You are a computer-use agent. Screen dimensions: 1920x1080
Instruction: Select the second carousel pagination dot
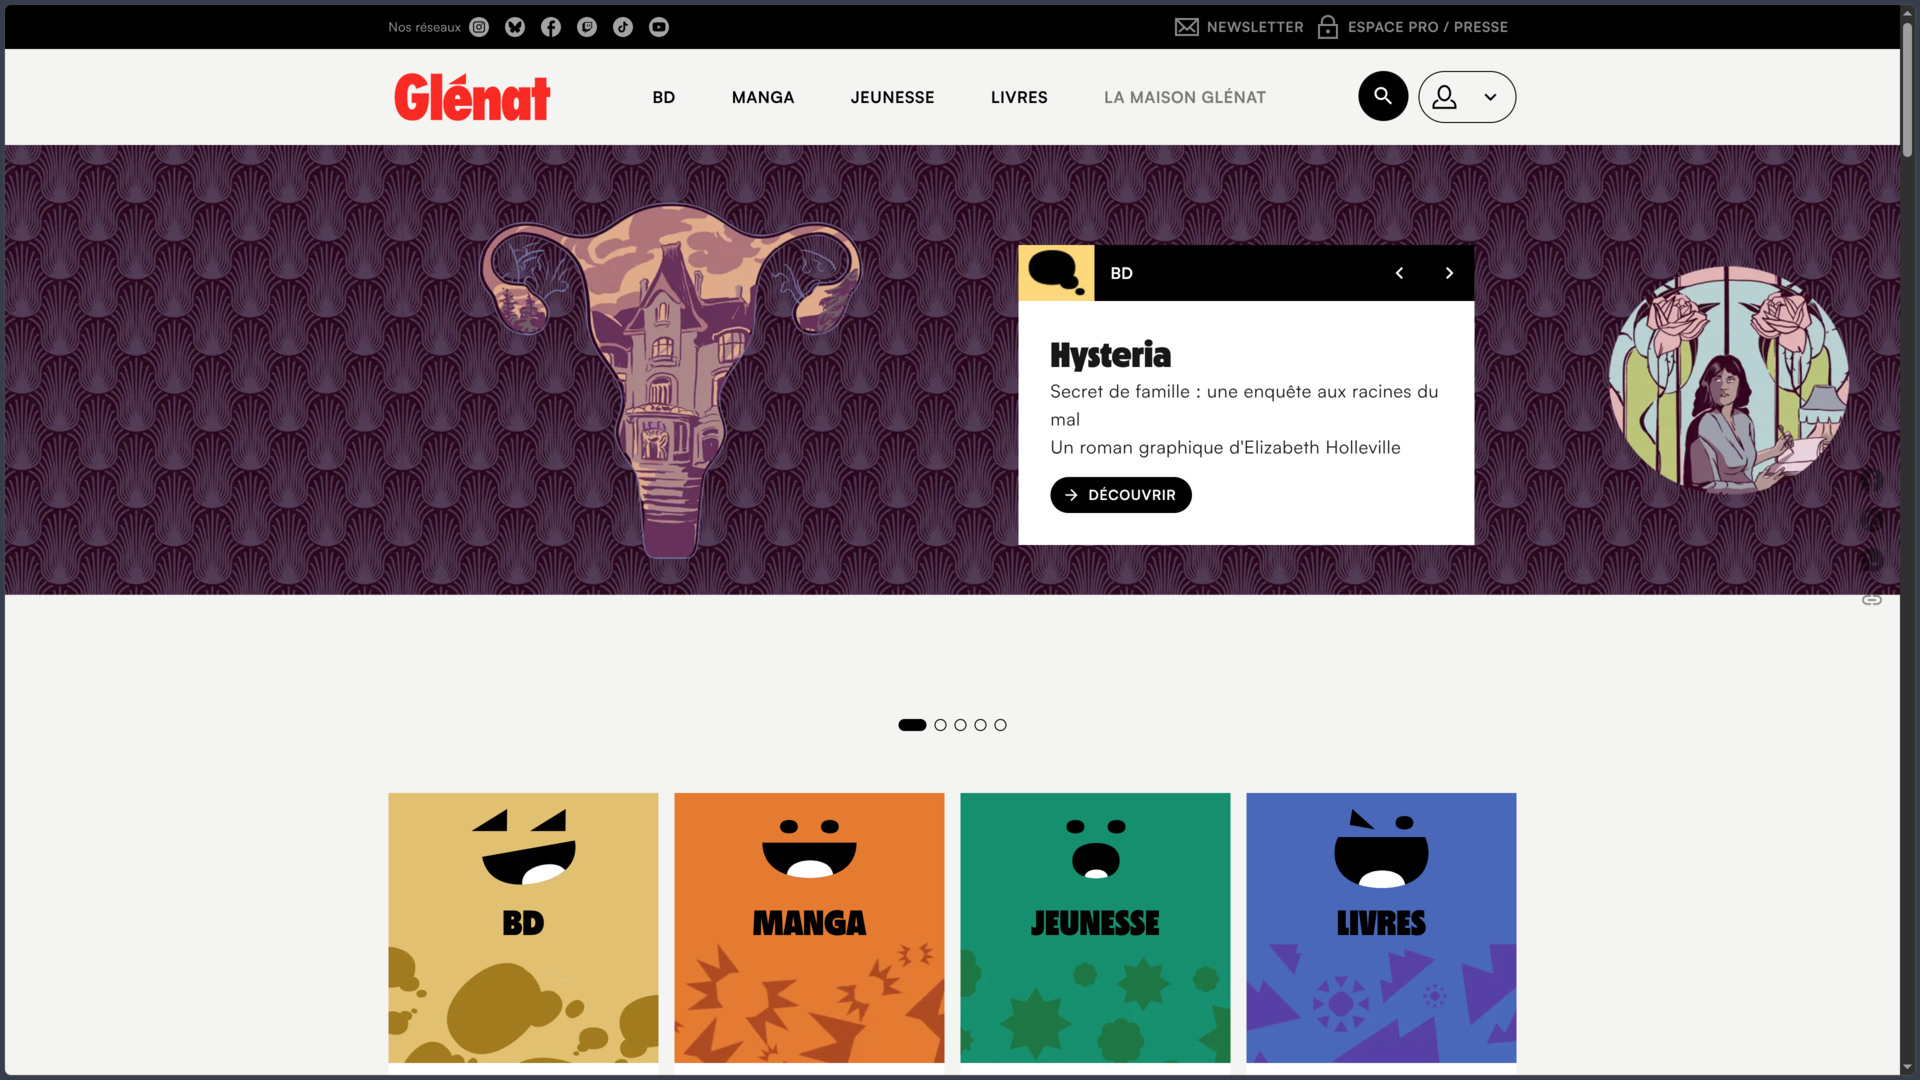coord(940,725)
